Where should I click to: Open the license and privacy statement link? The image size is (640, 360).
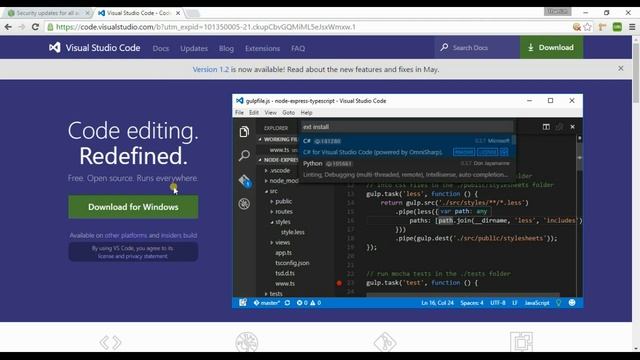133,256
